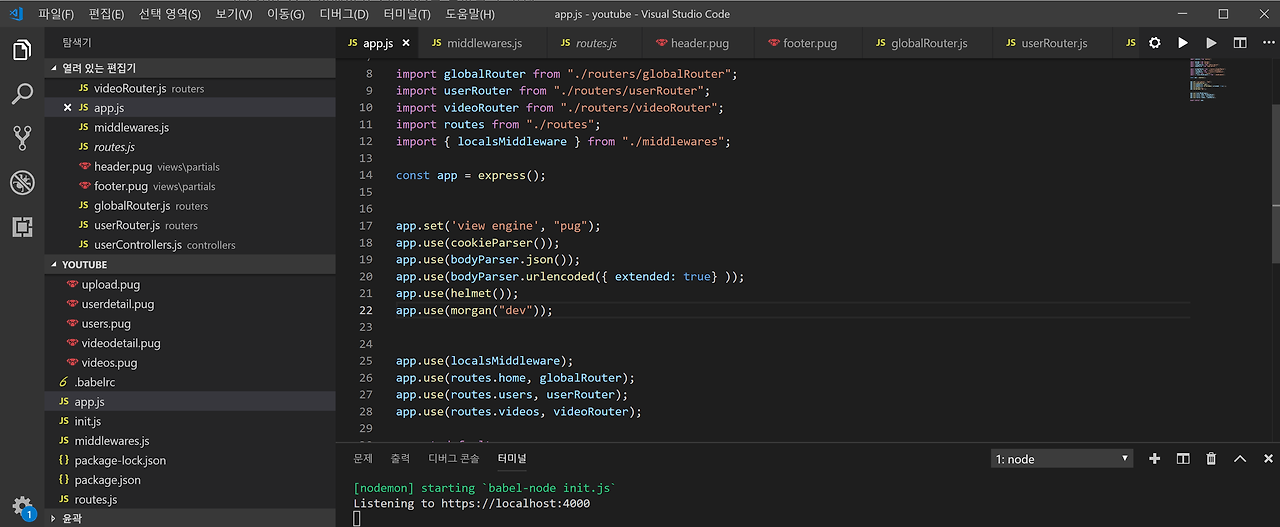Viewport: 1280px width, 527px height.
Task: Close app.js in the open editors list
Action: click(68, 108)
